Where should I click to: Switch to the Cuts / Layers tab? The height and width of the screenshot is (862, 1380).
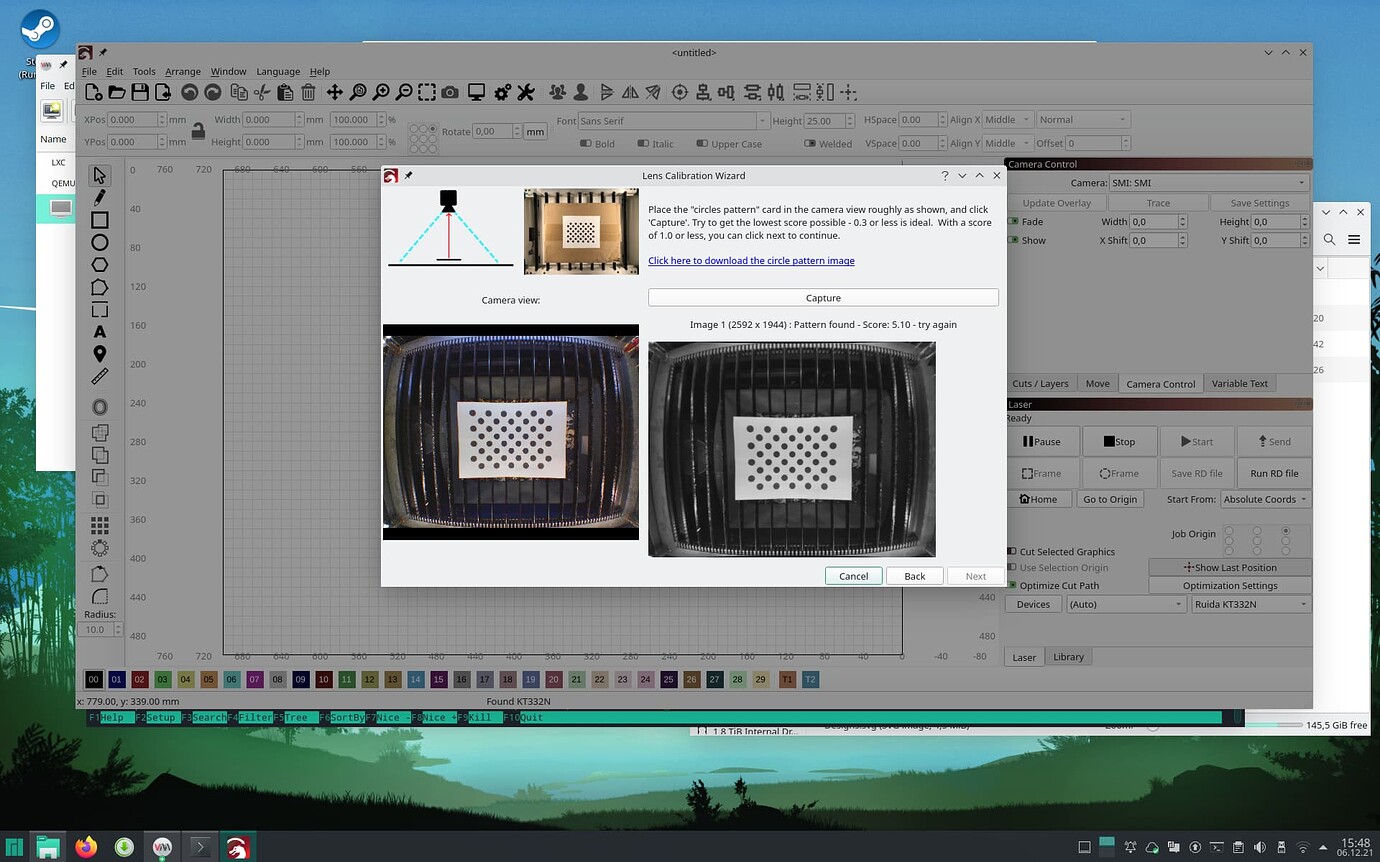(x=1040, y=383)
